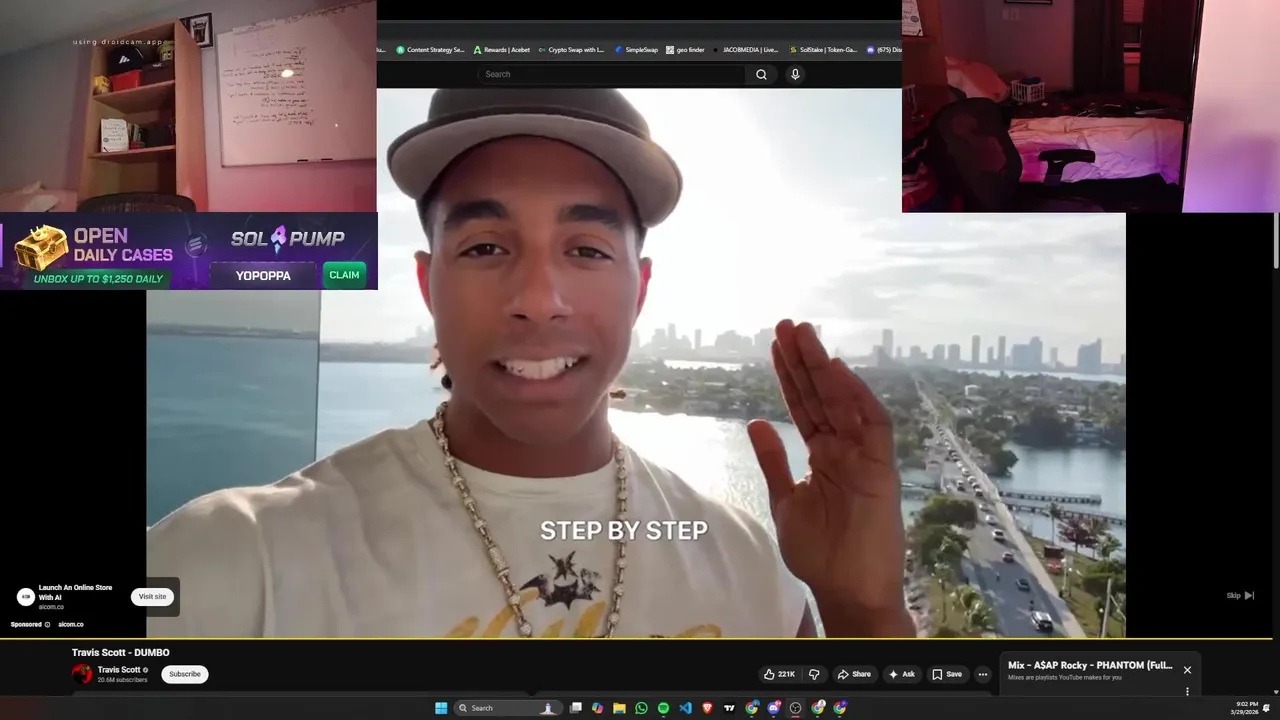Image resolution: width=1280 pixels, height=720 pixels.
Task: Open the geo finder bookmark
Action: click(685, 50)
